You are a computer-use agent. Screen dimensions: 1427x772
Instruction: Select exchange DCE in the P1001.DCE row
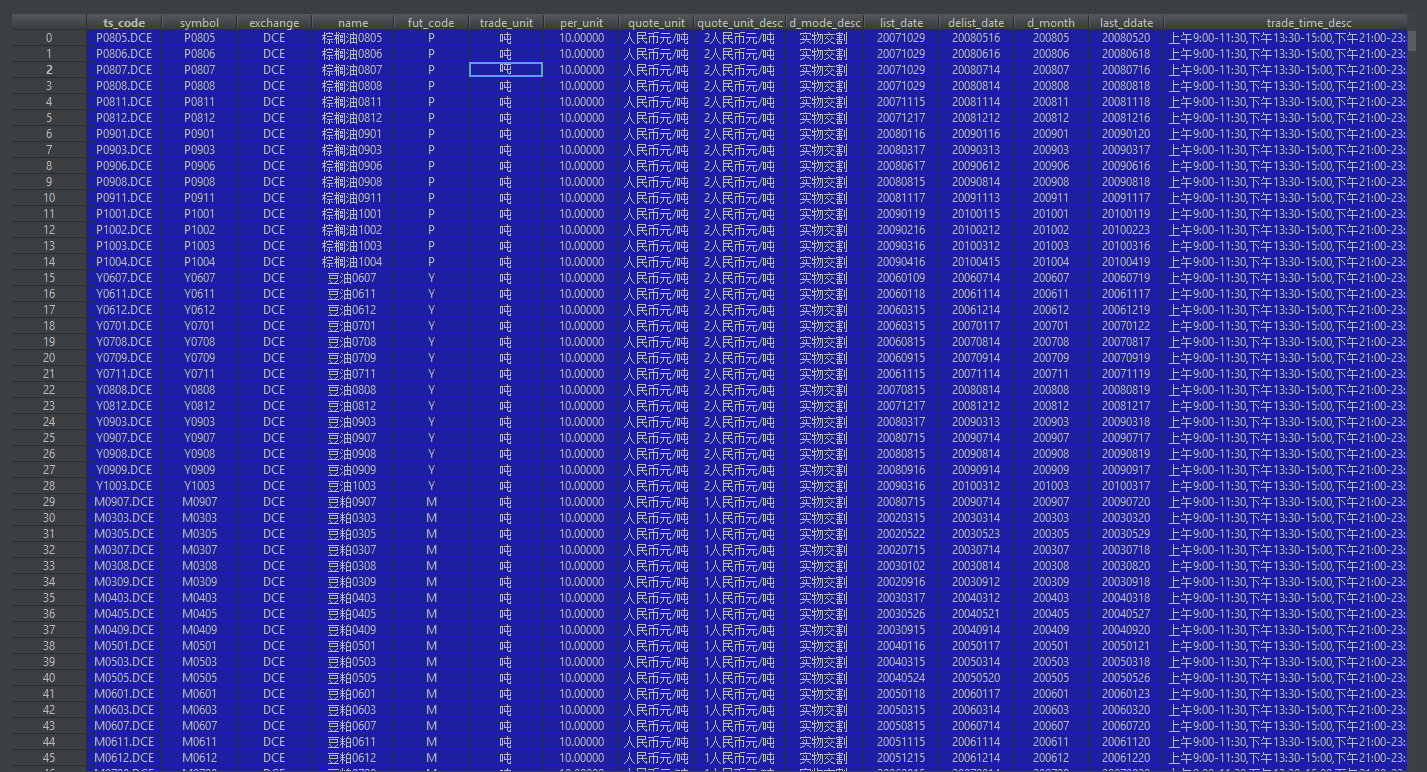coord(274,214)
